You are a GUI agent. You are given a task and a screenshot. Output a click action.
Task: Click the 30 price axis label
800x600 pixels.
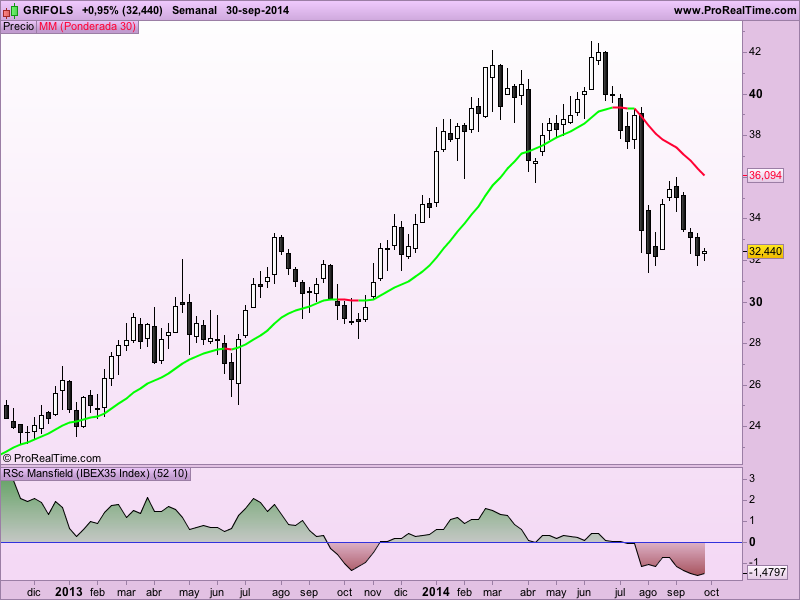tap(755, 302)
